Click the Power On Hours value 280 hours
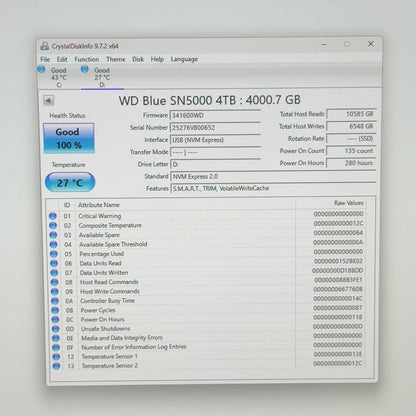 click(351, 163)
